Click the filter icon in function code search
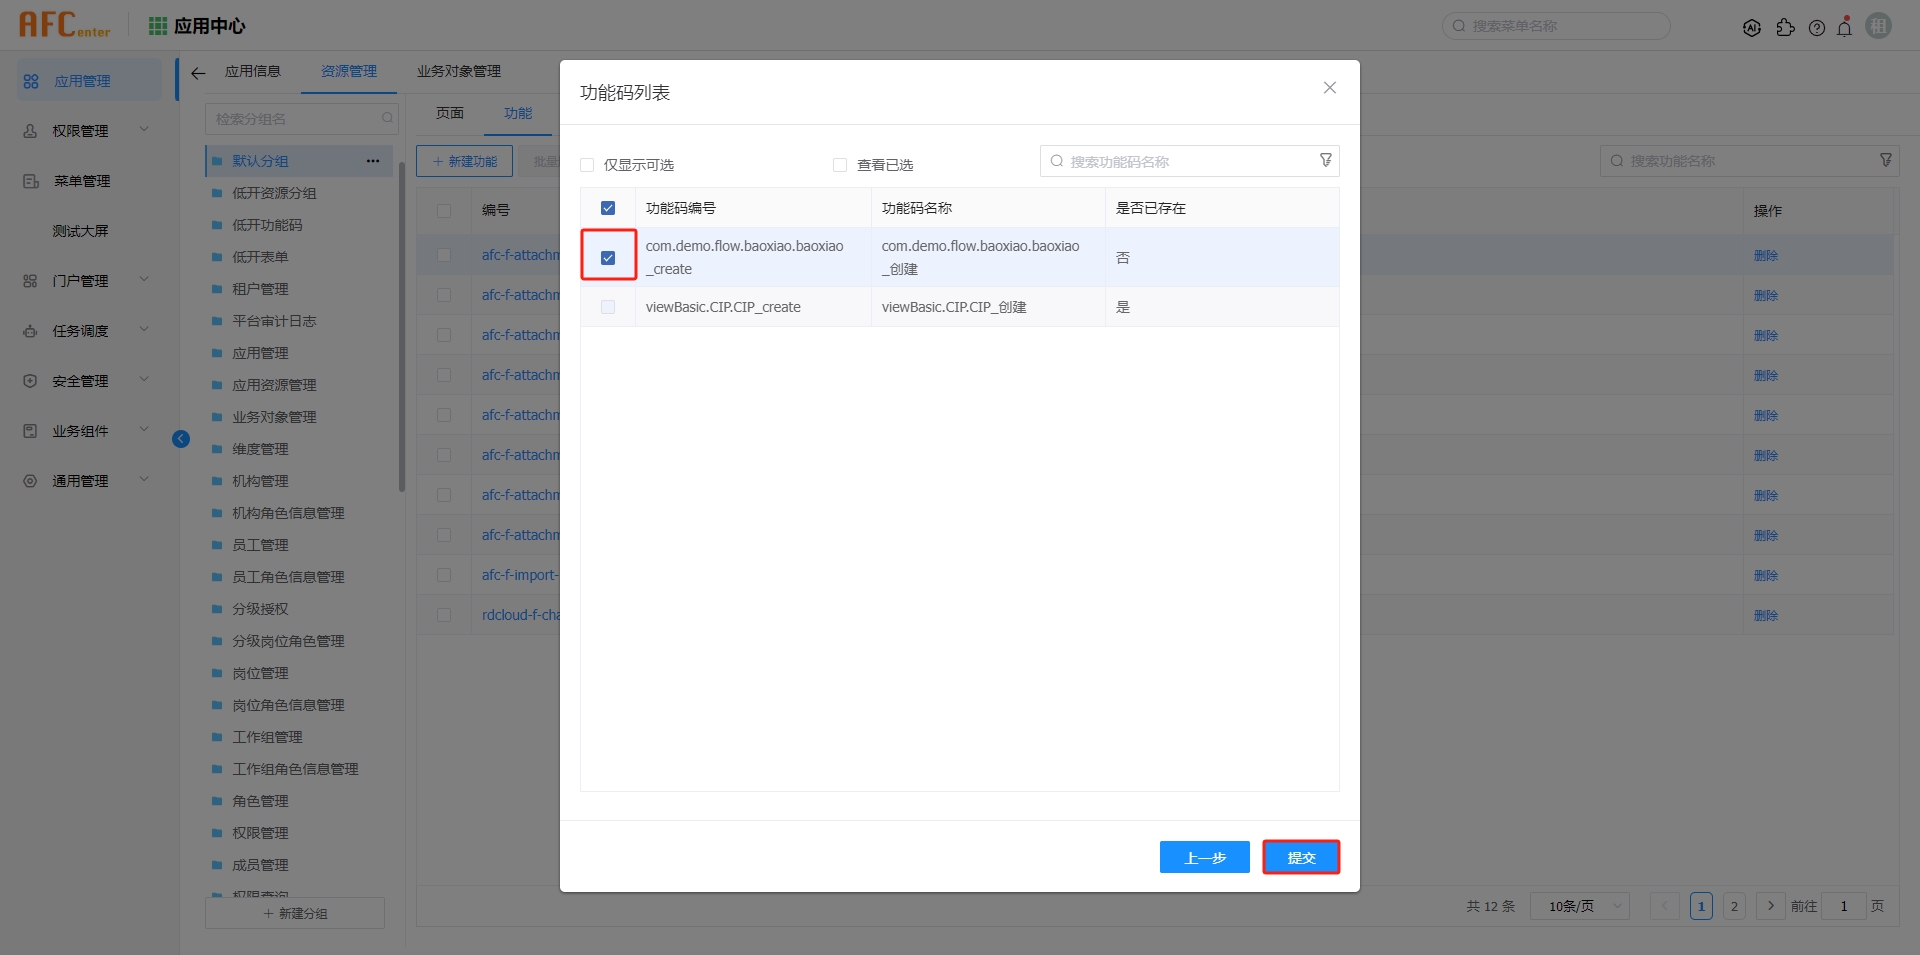Image resolution: width=1920 pixels, height=955 pixels. [1325, 160]
